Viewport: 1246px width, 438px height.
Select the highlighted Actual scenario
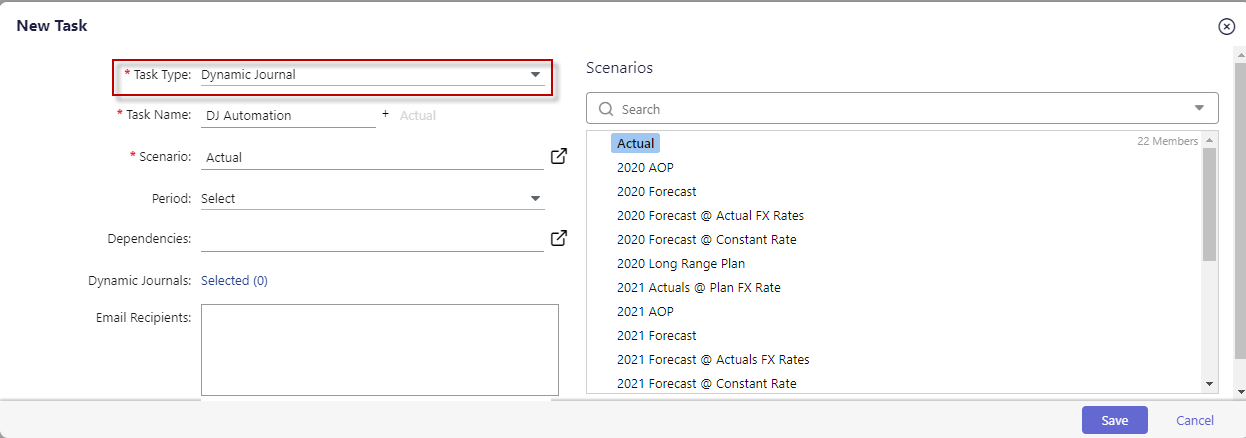[x=635, y=143]
